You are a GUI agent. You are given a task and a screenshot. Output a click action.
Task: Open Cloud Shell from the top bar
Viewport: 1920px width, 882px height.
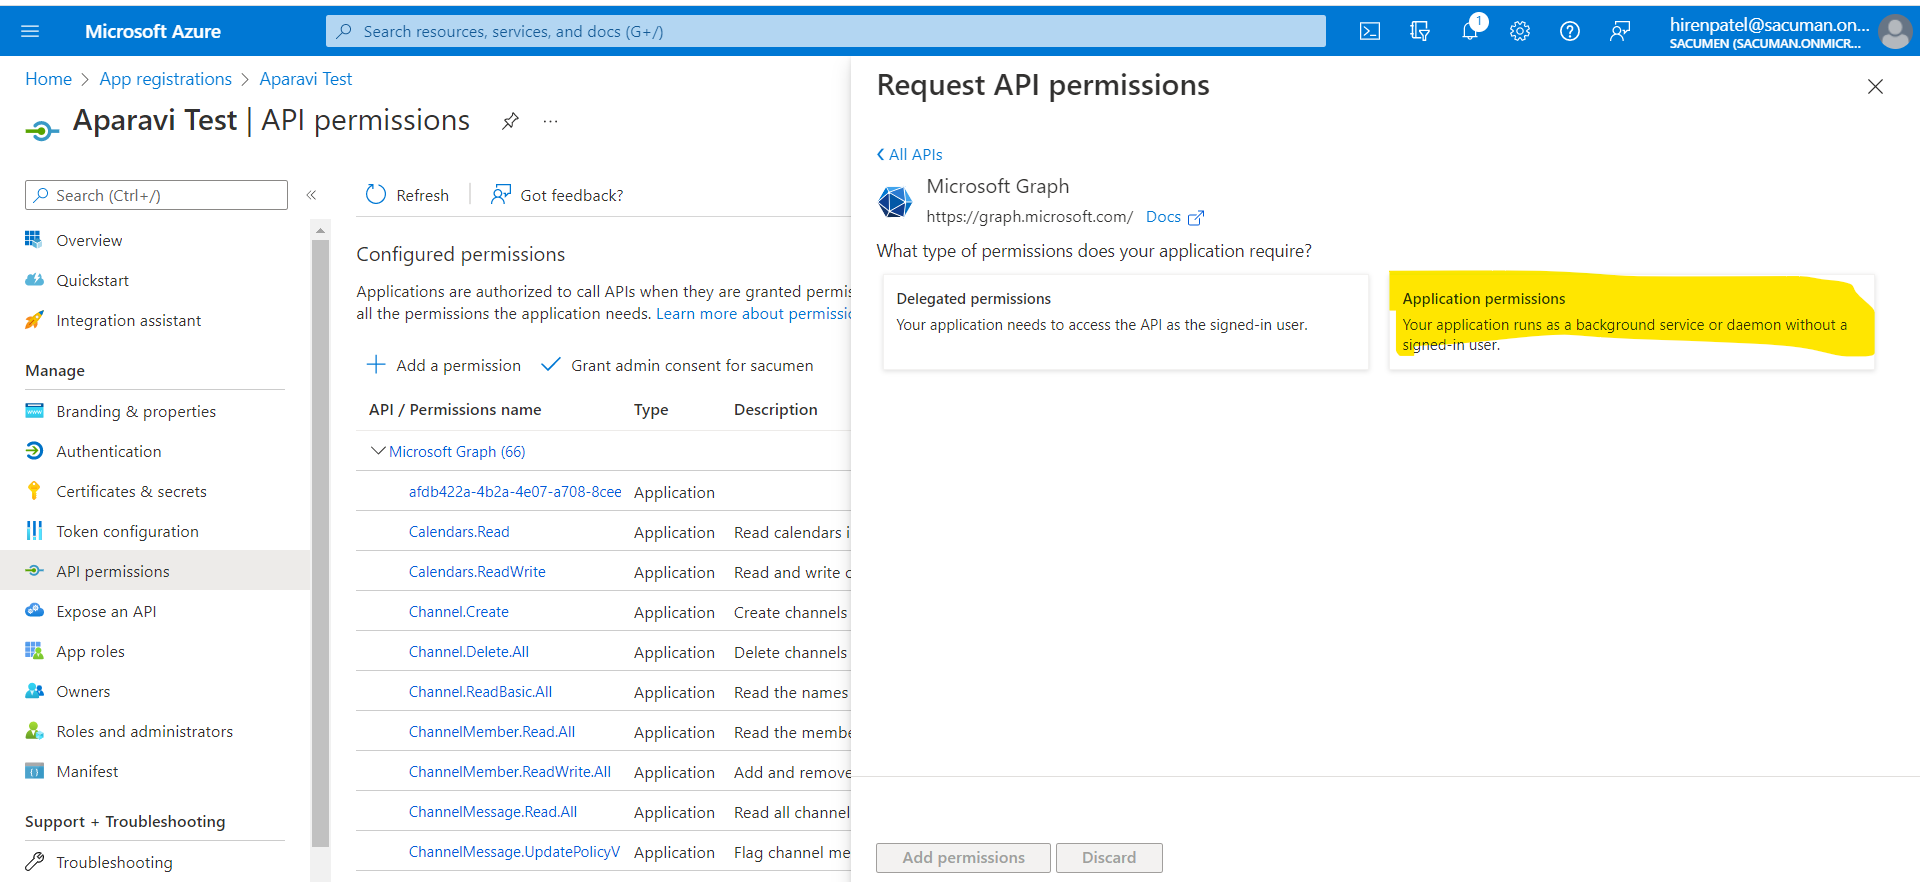tap(1370, 31)
